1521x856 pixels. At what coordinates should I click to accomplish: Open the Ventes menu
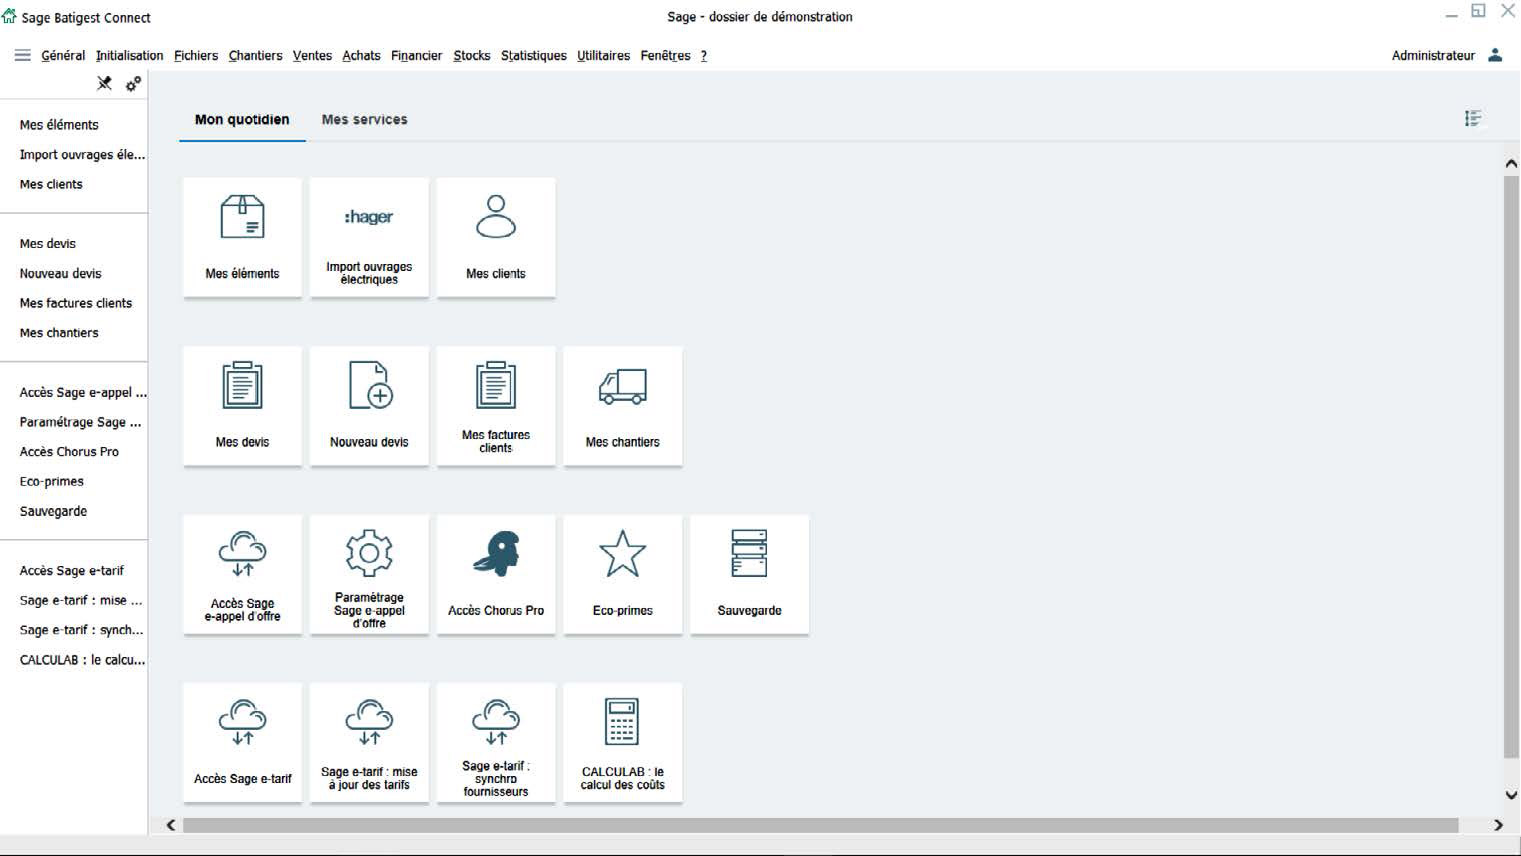(x=312, y=55)
